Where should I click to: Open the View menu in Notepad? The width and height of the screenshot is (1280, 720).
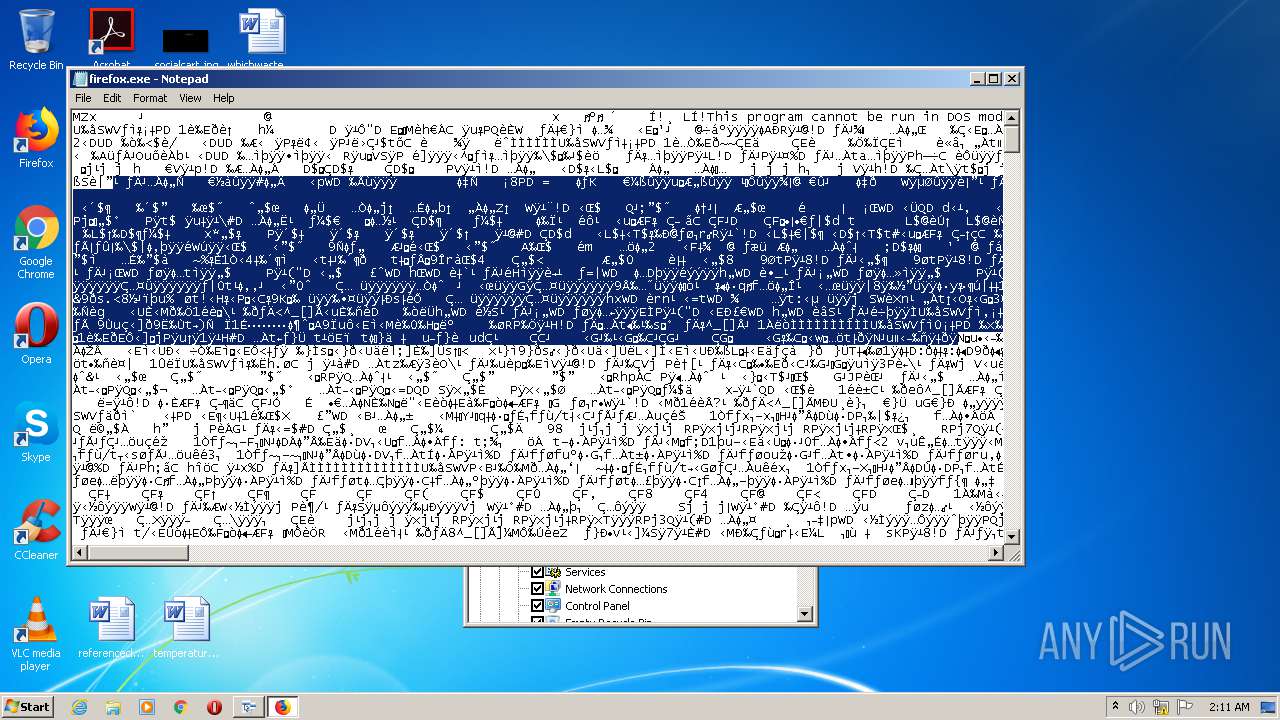pos(190,98)
